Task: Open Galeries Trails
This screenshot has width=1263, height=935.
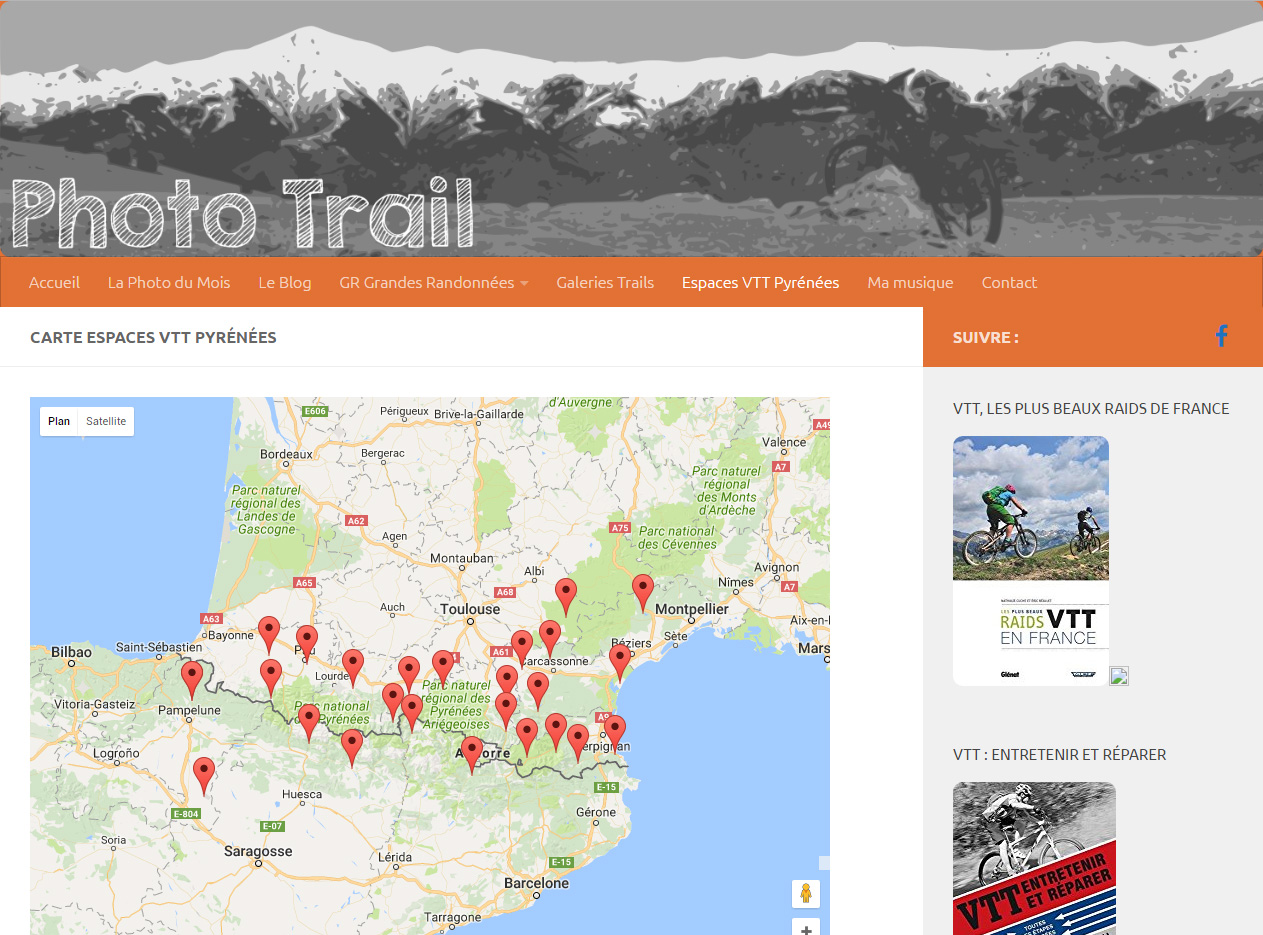Action: click(x=605, y=283)
